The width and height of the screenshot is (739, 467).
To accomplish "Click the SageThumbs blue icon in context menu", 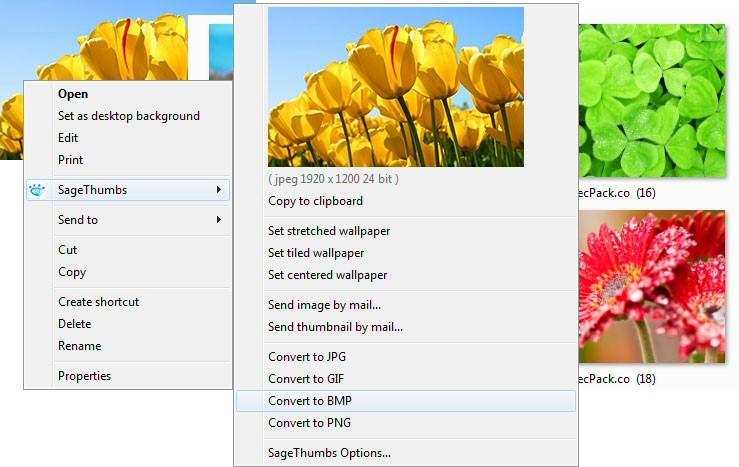I will click(37, 190).
